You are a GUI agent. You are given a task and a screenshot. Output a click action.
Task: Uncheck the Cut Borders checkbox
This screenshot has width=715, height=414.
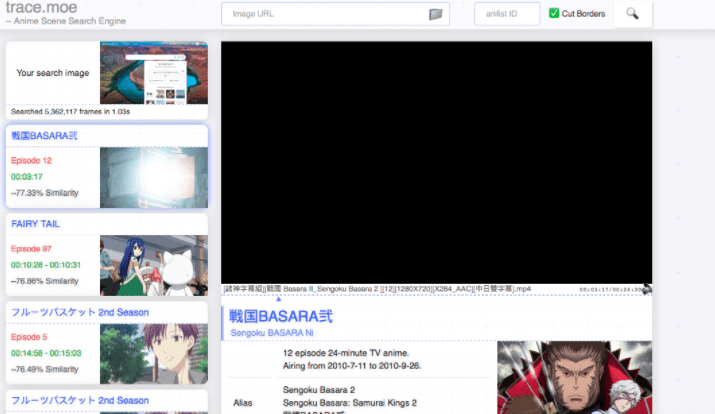pos(554,14)
